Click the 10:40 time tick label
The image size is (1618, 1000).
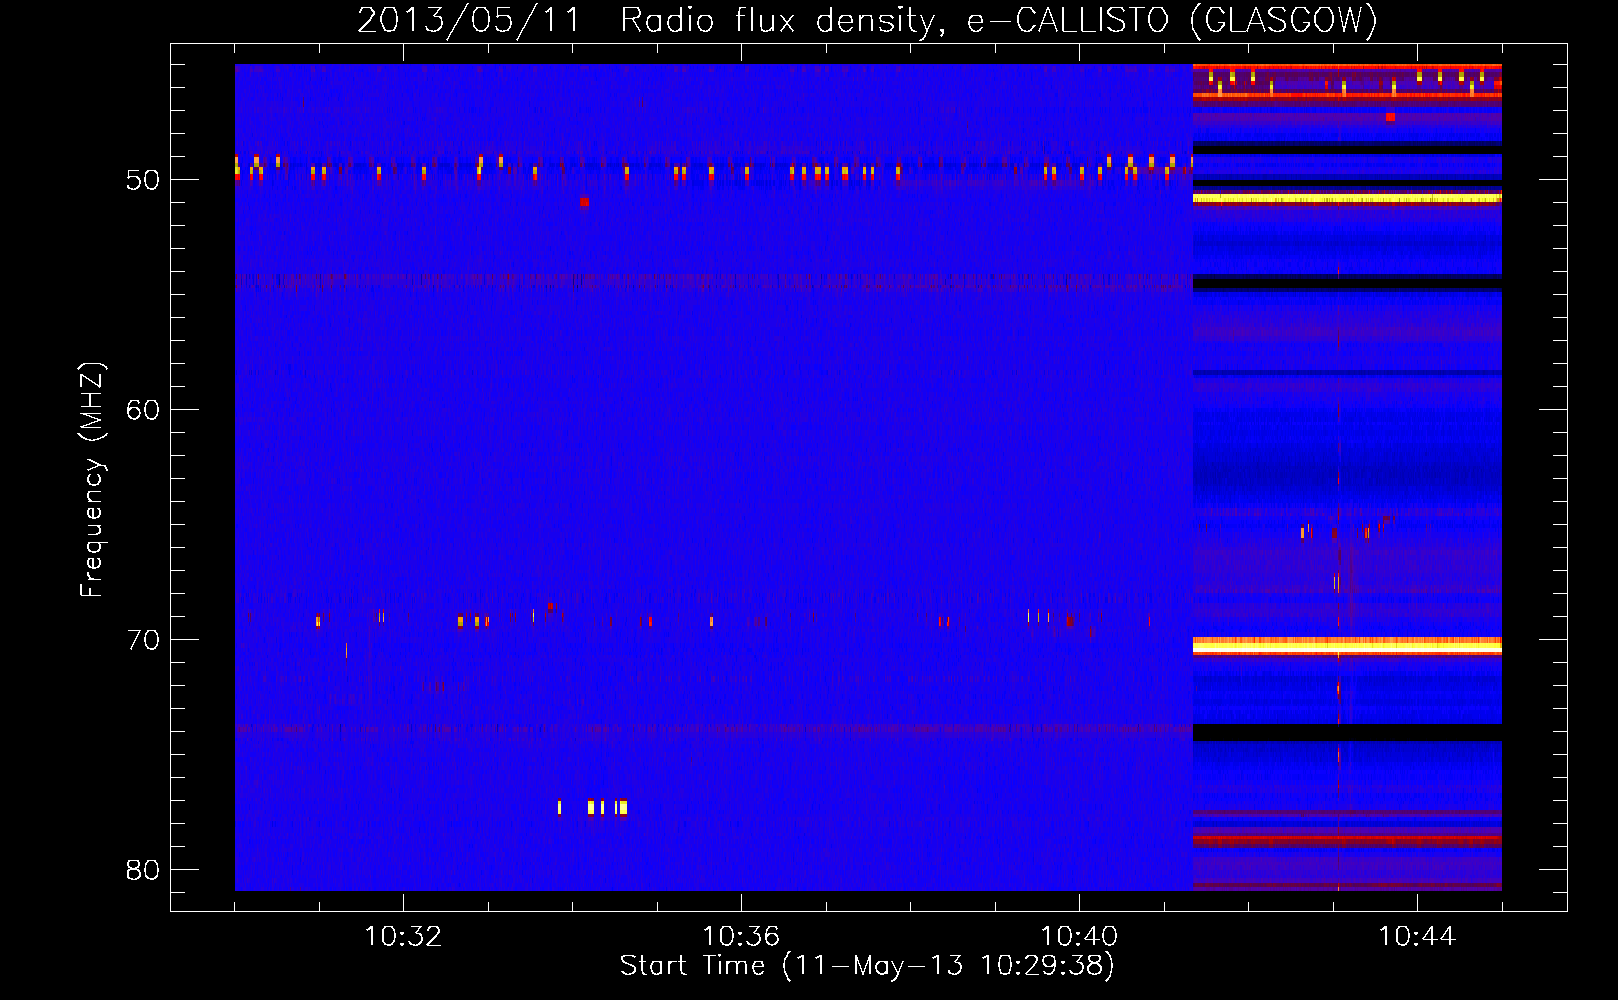point(1079,937)
